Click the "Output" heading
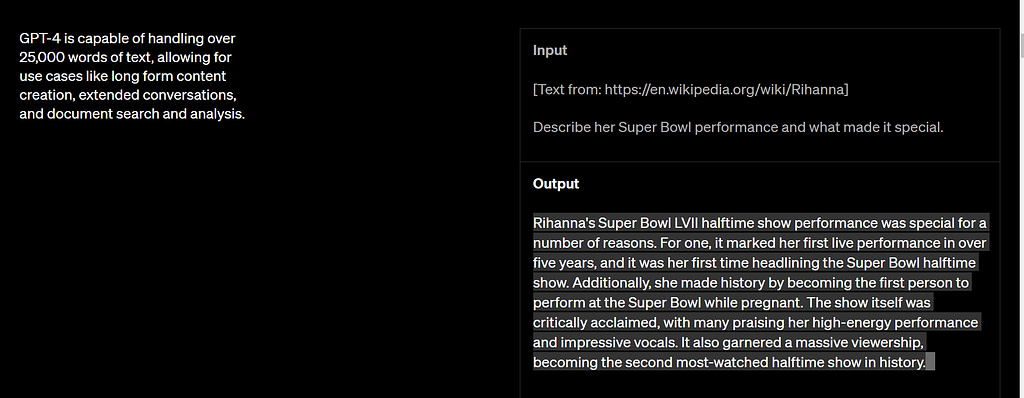 pyautogui.click(x=556, y=184)
